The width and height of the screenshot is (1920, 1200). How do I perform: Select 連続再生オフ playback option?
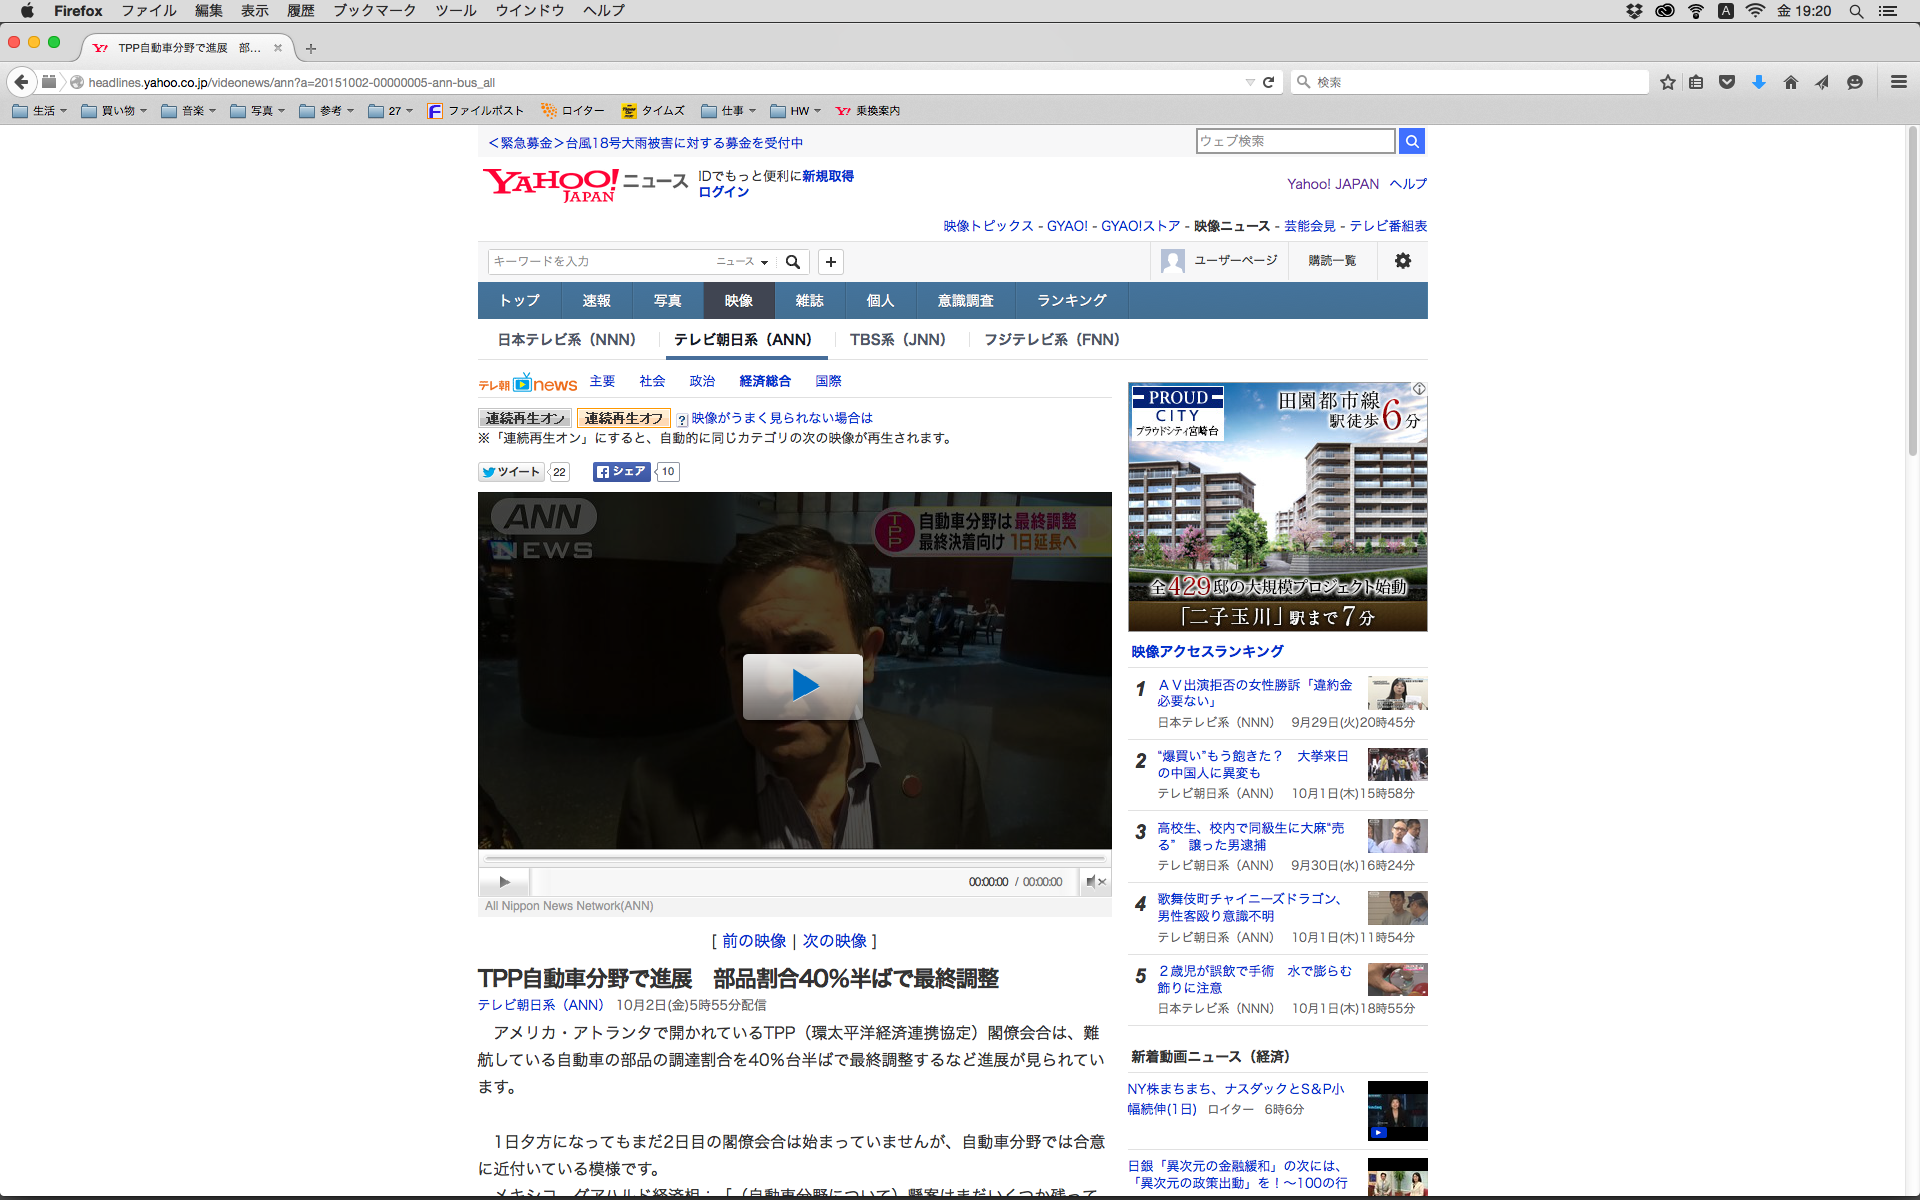pyautogui.click(x=623, y=418)
